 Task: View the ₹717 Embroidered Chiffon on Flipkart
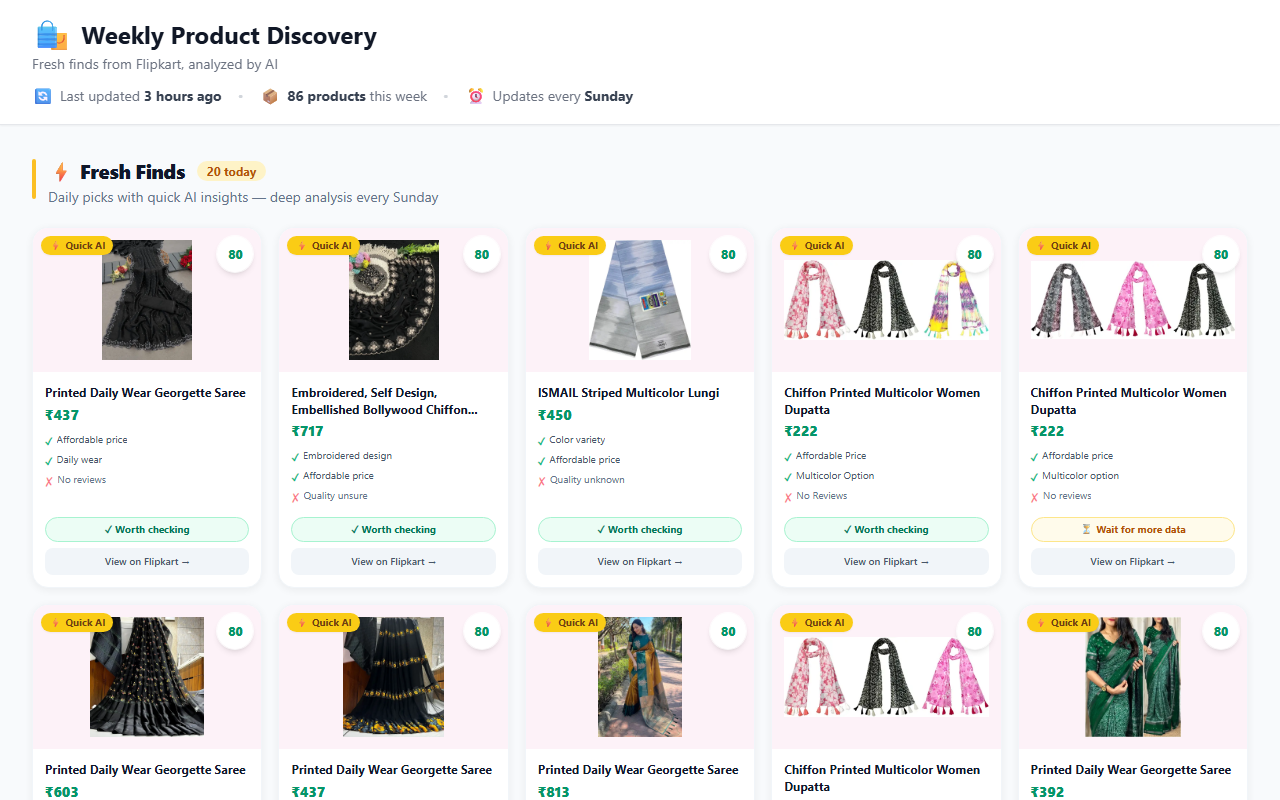[x=393, y=561]
